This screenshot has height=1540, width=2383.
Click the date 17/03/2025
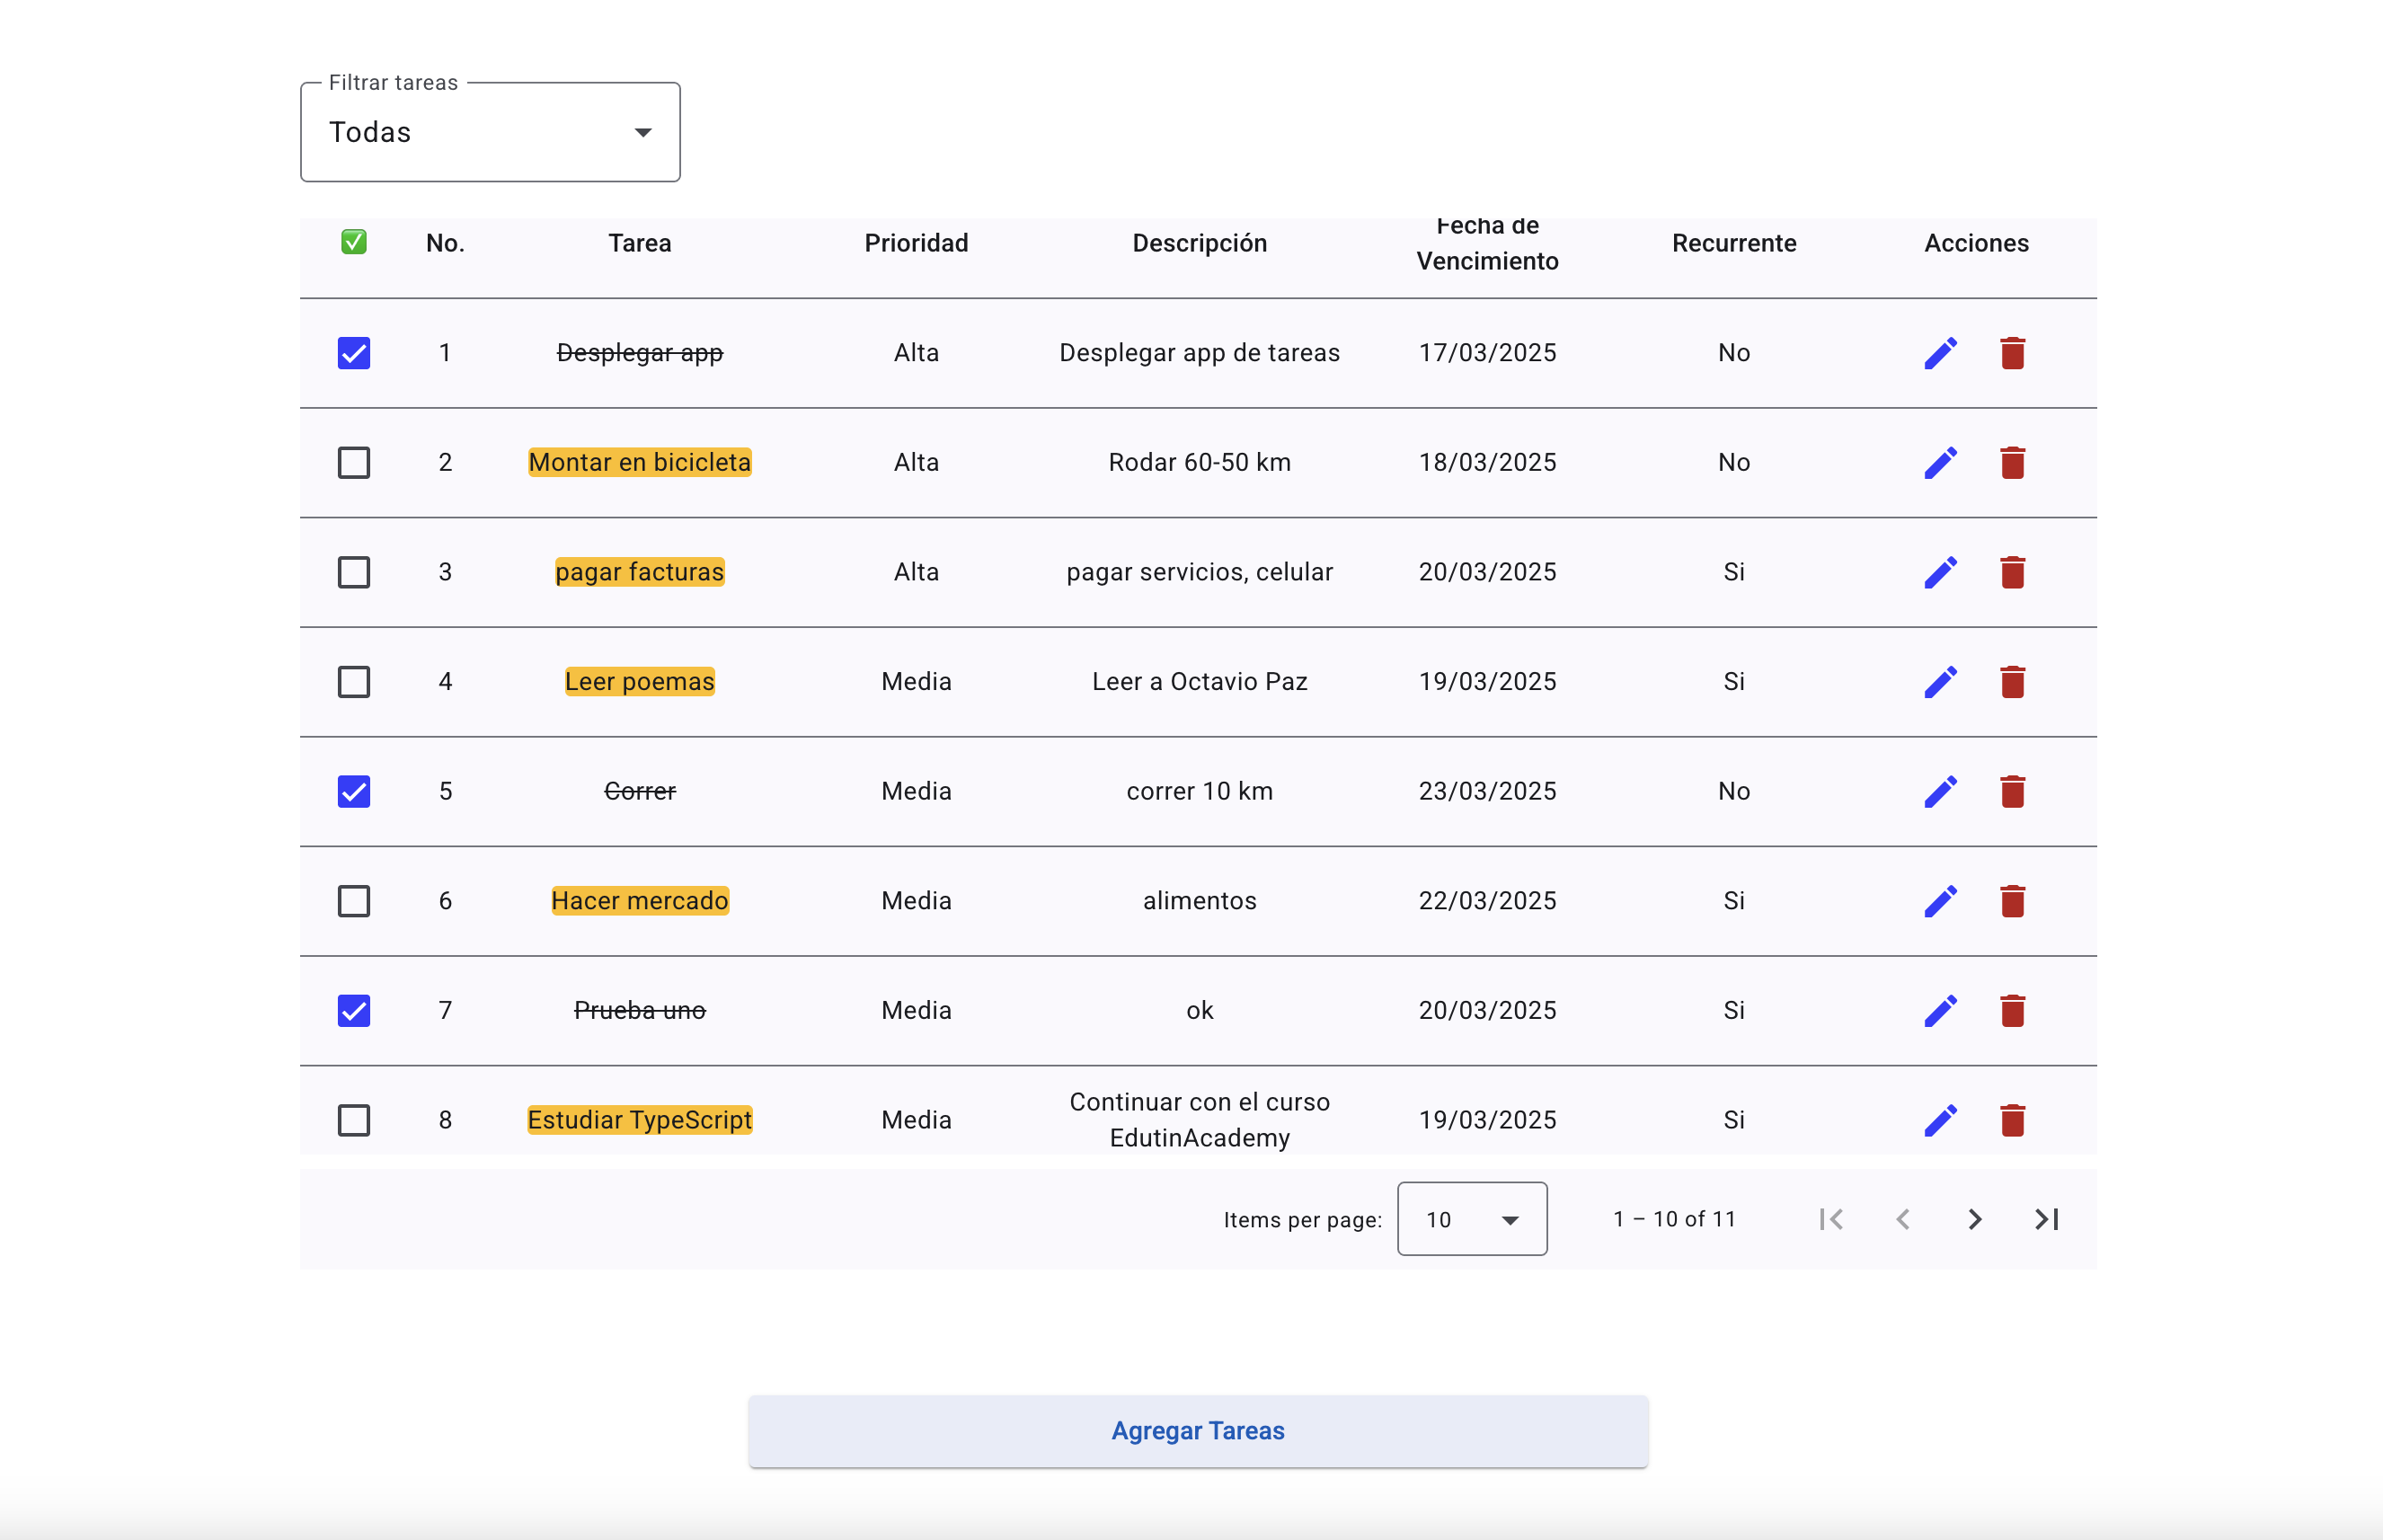click(1487, 353)
